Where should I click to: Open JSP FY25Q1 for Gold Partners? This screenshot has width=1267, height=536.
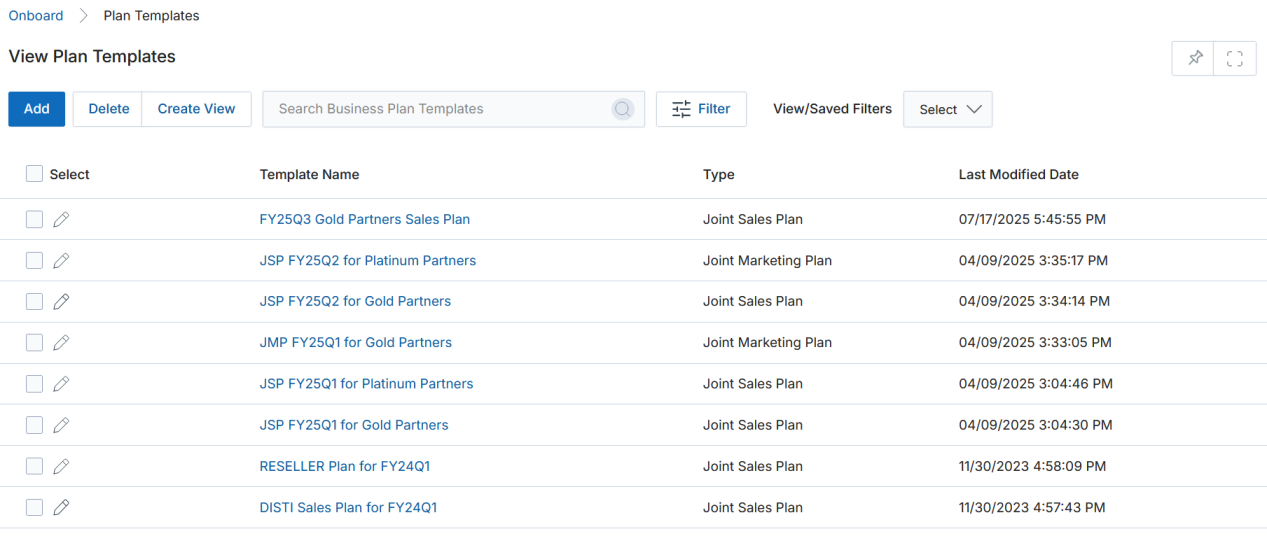tap(354, 425)
